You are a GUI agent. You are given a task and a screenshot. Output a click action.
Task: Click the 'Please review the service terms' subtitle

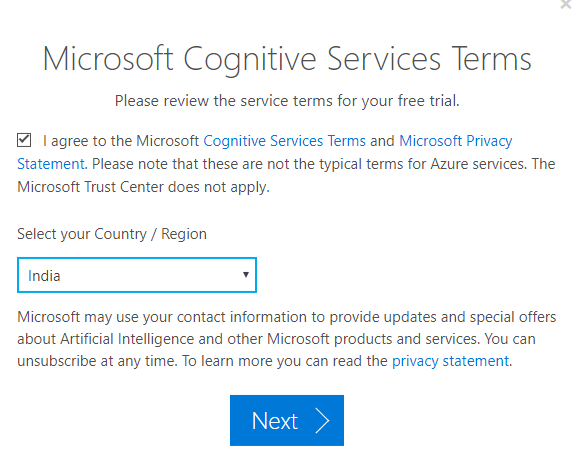tap(287, 101)
